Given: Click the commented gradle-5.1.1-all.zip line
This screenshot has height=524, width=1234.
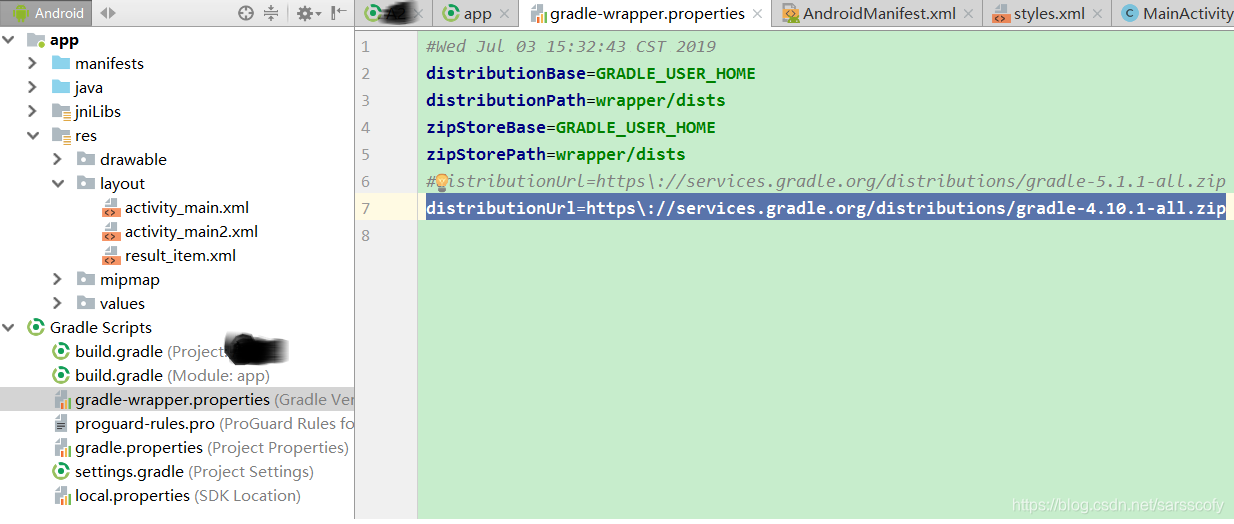Looking at the screenshot, I should (x=826, y=182).
